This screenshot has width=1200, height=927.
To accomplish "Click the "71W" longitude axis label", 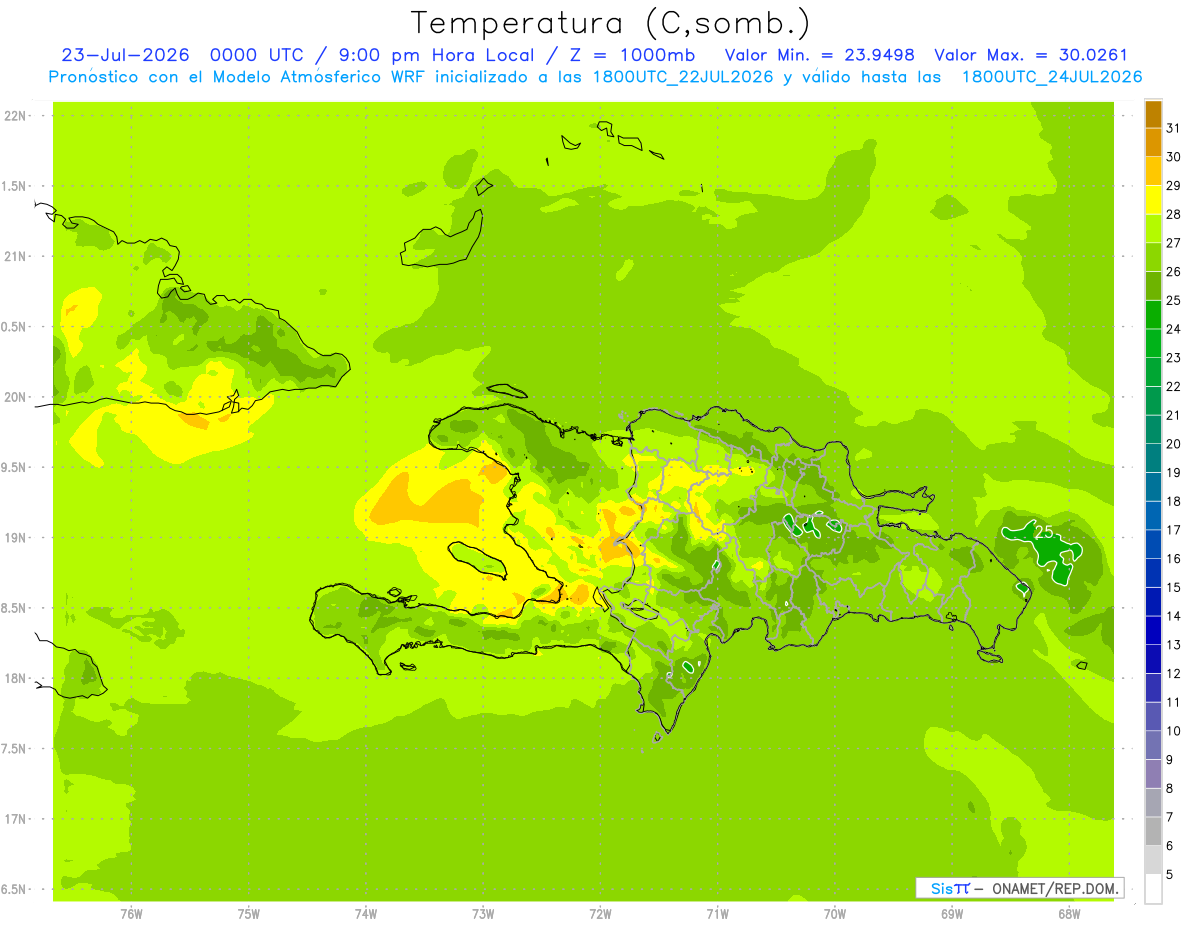I will click(717, 914).
